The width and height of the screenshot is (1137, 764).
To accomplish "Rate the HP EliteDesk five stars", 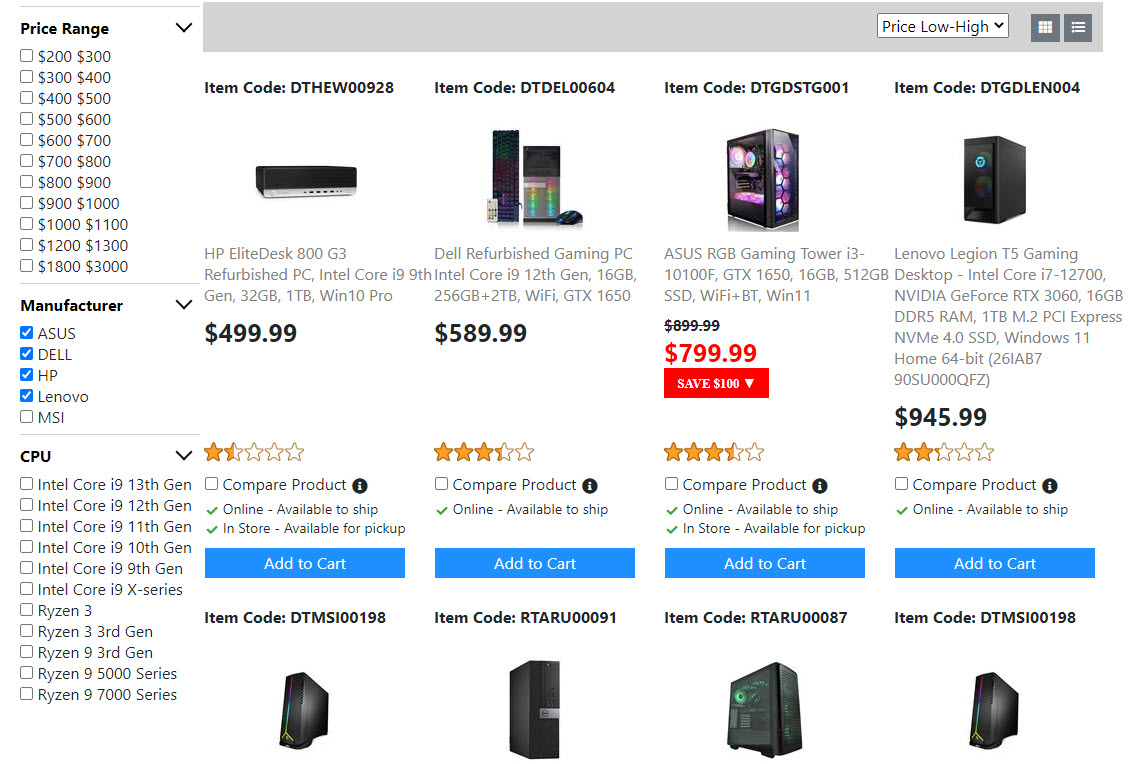I will [294, 453].
